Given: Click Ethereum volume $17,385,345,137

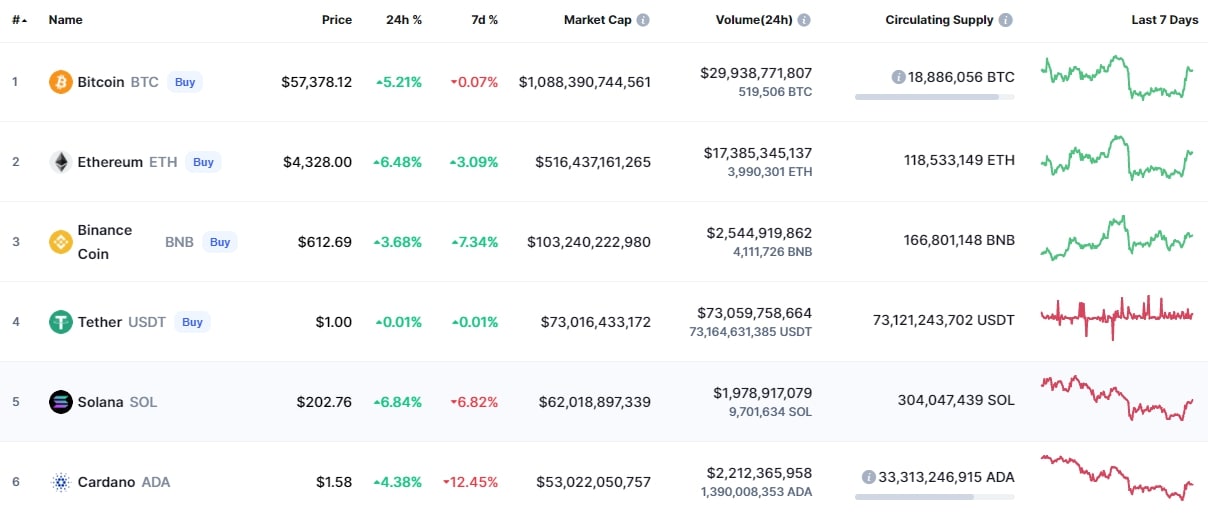Looking at the screenshot, I should [x=758, y=153].
